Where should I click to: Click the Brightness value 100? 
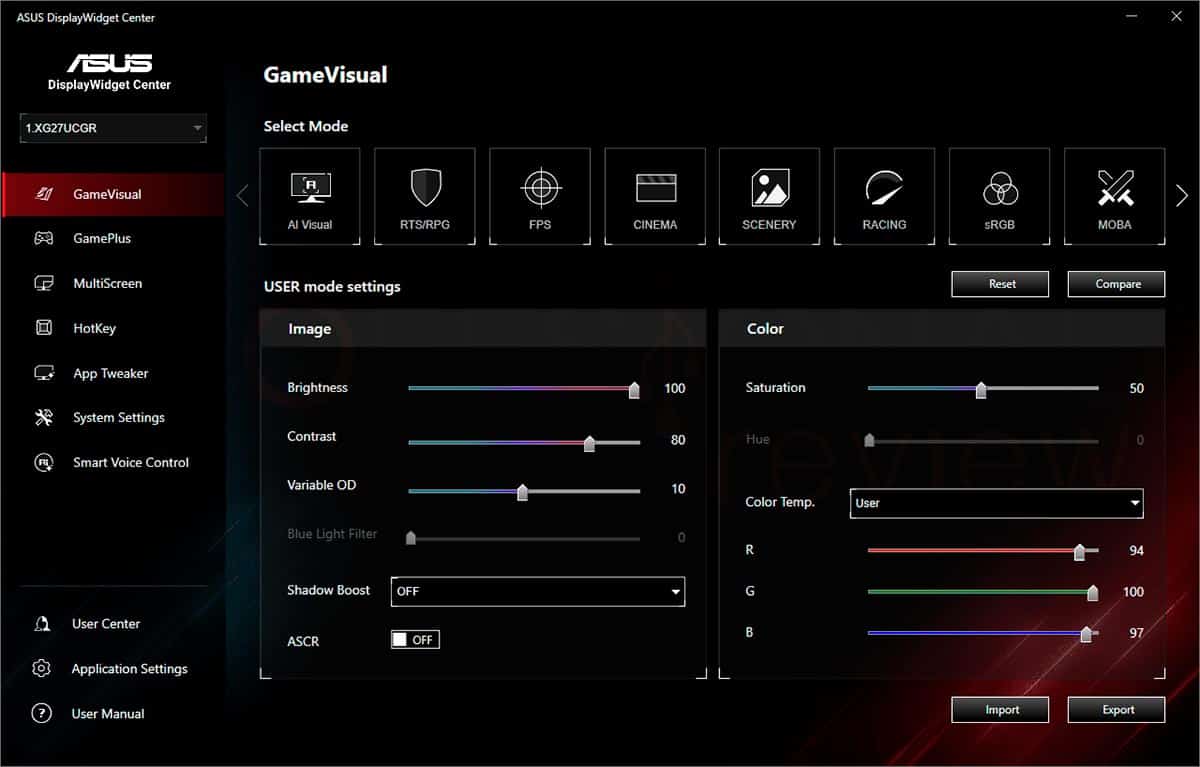675,388
